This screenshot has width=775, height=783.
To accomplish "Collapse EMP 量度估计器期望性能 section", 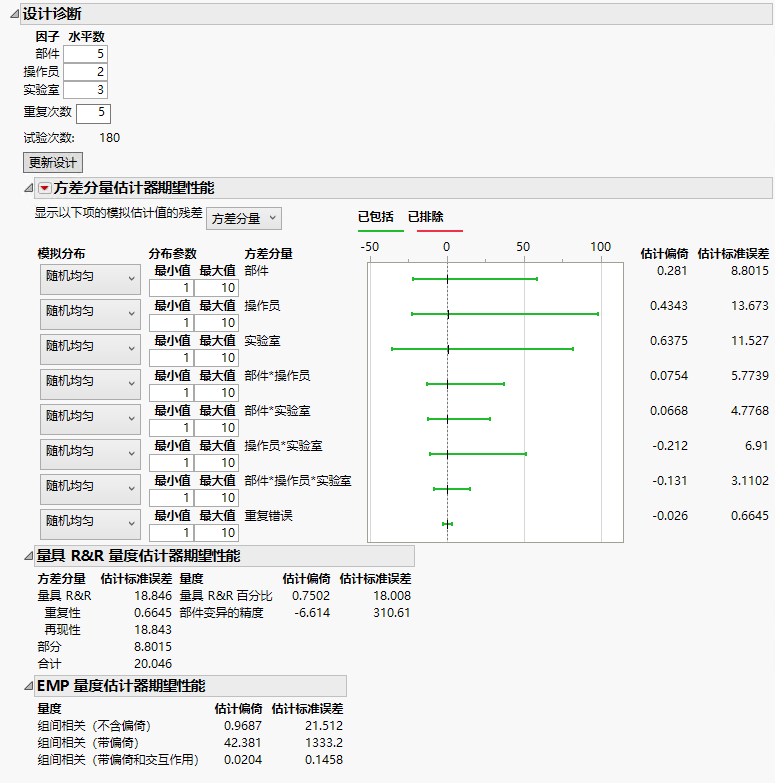I will tap(28, 687).
